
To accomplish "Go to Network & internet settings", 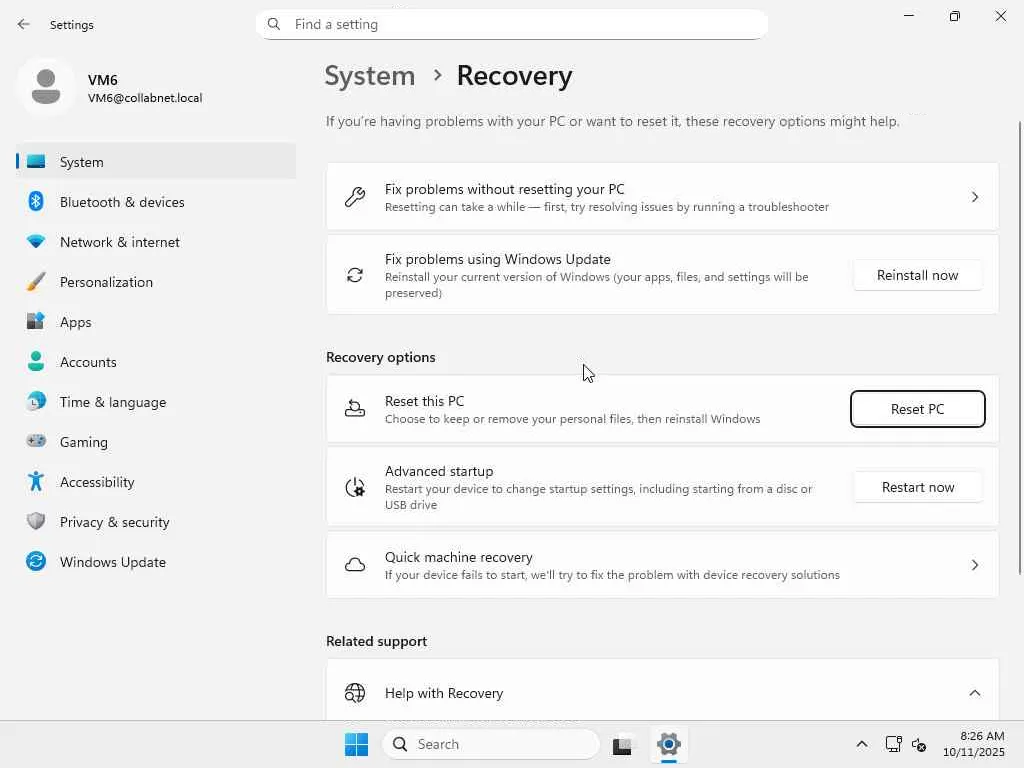I will coord(156,242).
